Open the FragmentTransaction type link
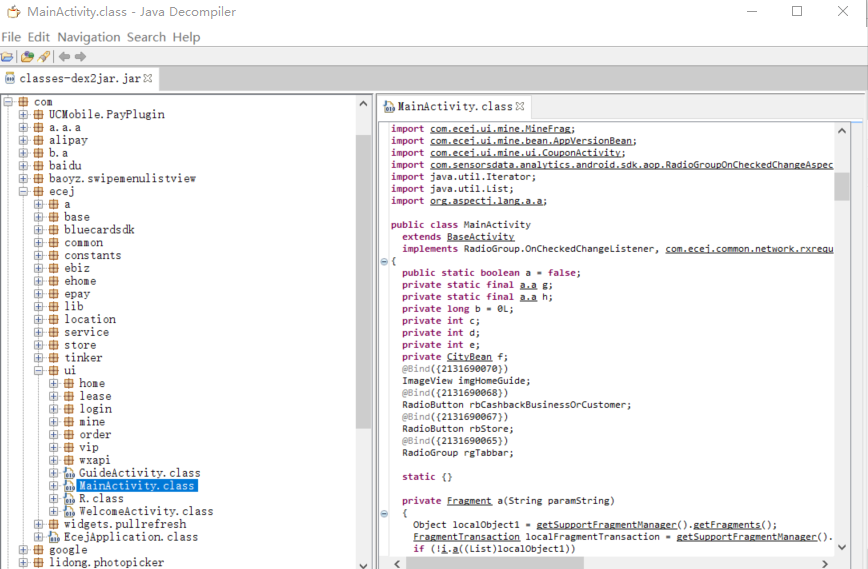Screen dimensions: 868x569 click(466, 537)
